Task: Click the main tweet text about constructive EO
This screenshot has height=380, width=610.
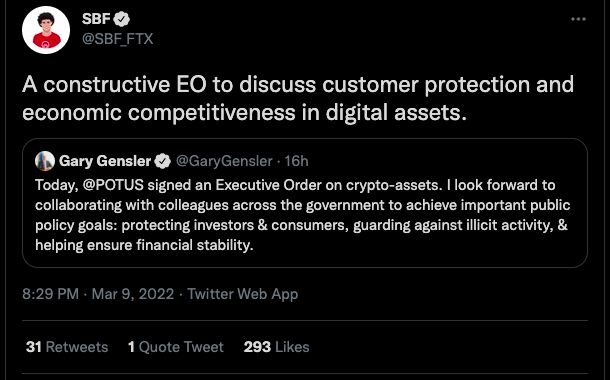Action: (x=298, y=98)
